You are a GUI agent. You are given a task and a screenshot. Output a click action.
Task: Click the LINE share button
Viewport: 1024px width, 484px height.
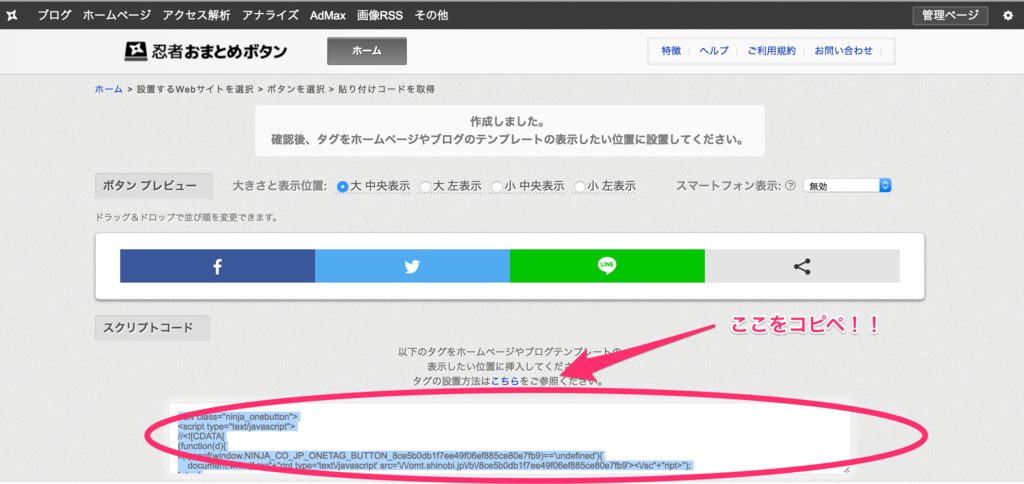(607, 266)
